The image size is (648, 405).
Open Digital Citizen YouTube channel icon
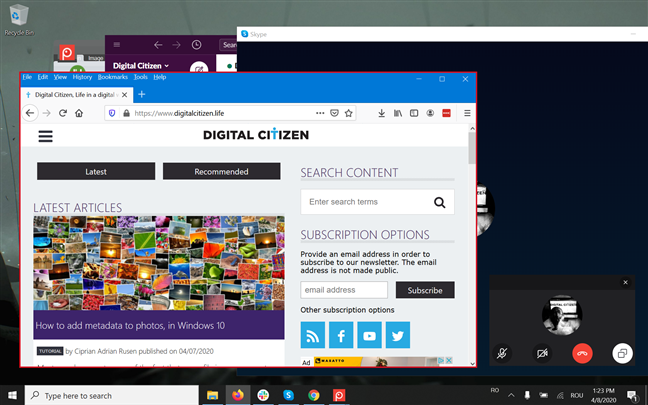coord(369,335)
